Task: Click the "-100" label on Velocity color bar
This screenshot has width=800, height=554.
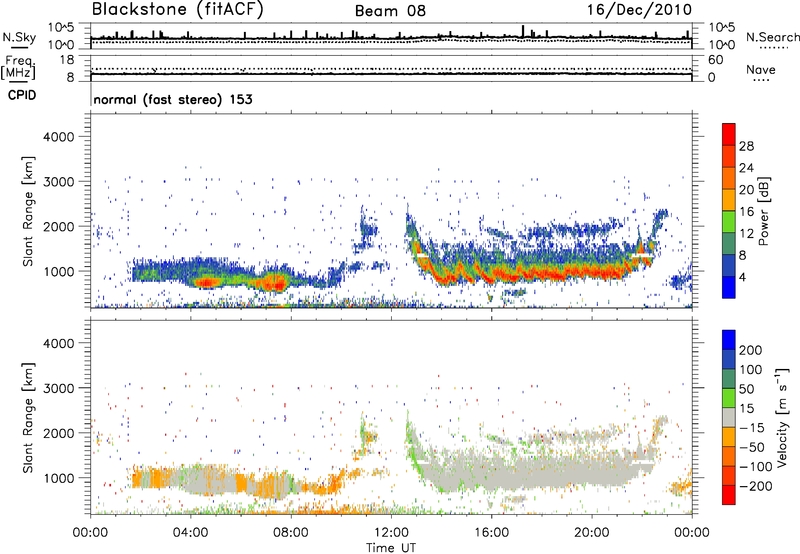Action: click(756, 467)
